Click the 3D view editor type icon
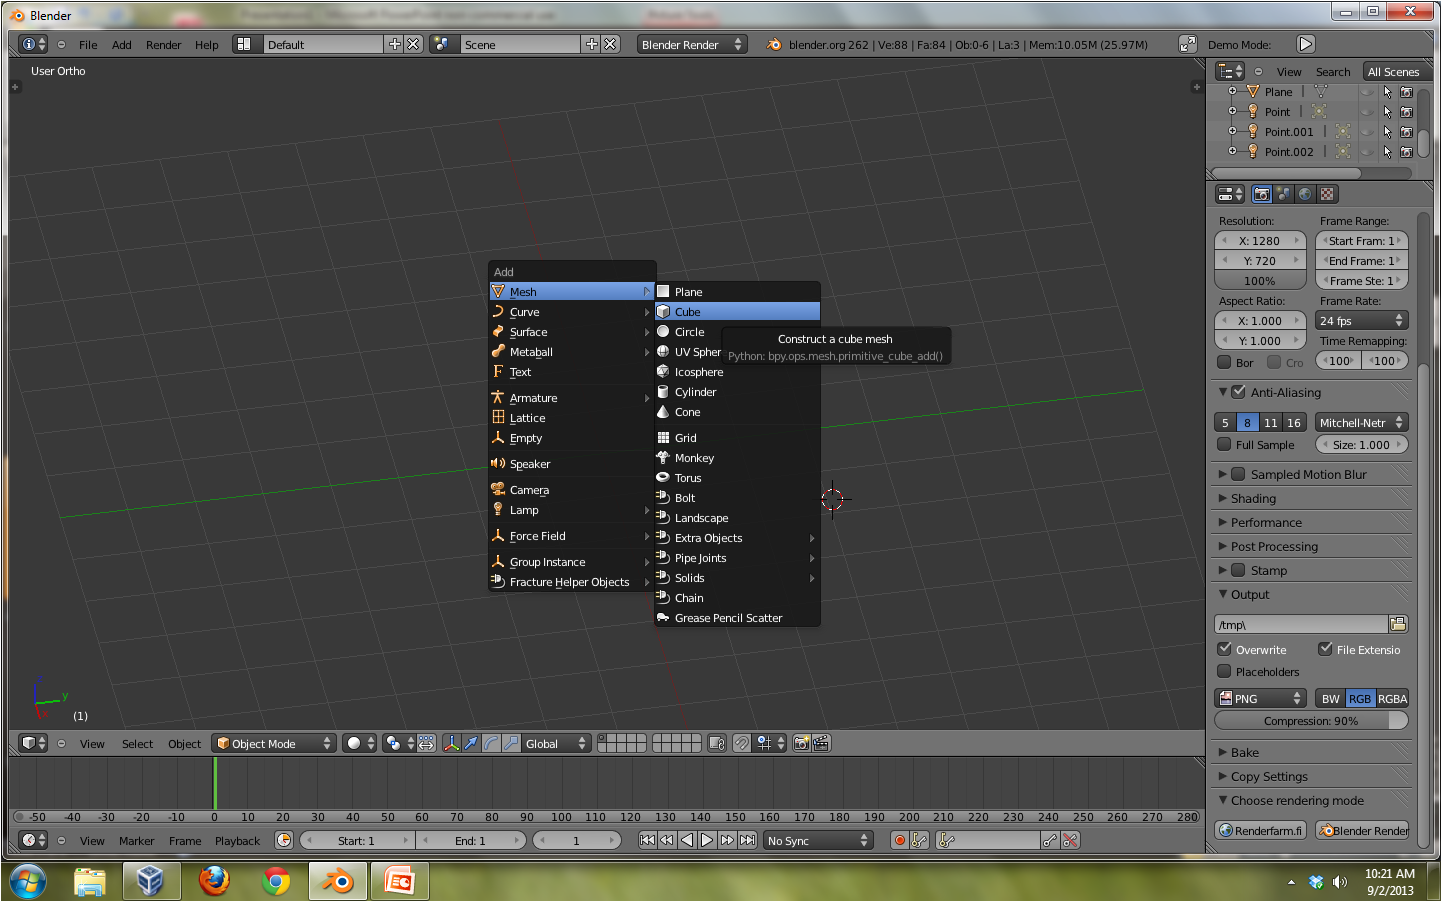This screenshot has width=1442, height=902. [x=33, y=743]
